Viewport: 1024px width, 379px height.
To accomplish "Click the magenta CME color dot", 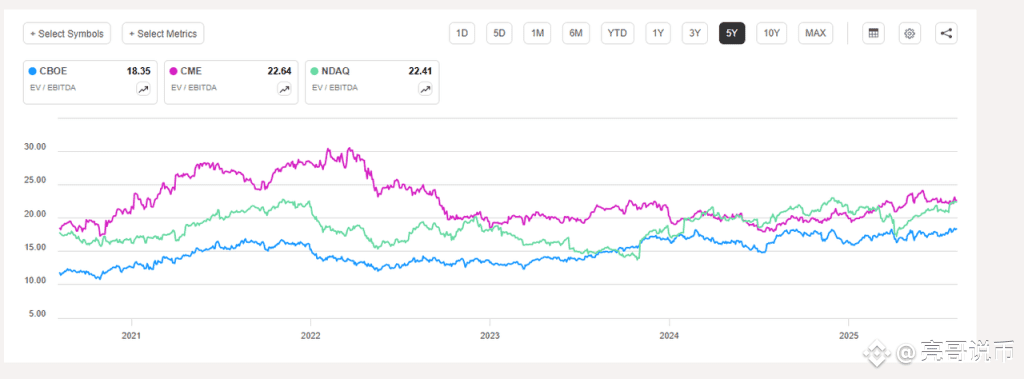I will tap(174, 71).
